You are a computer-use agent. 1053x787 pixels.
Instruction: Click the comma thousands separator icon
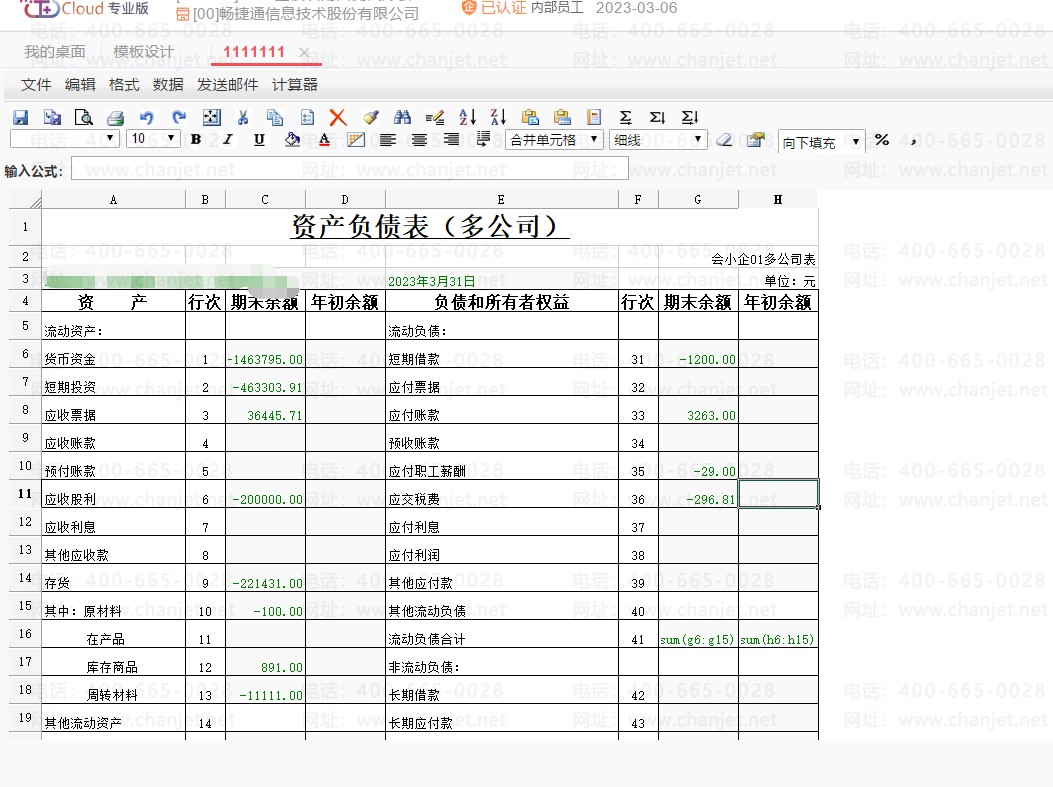pos(913,141)
